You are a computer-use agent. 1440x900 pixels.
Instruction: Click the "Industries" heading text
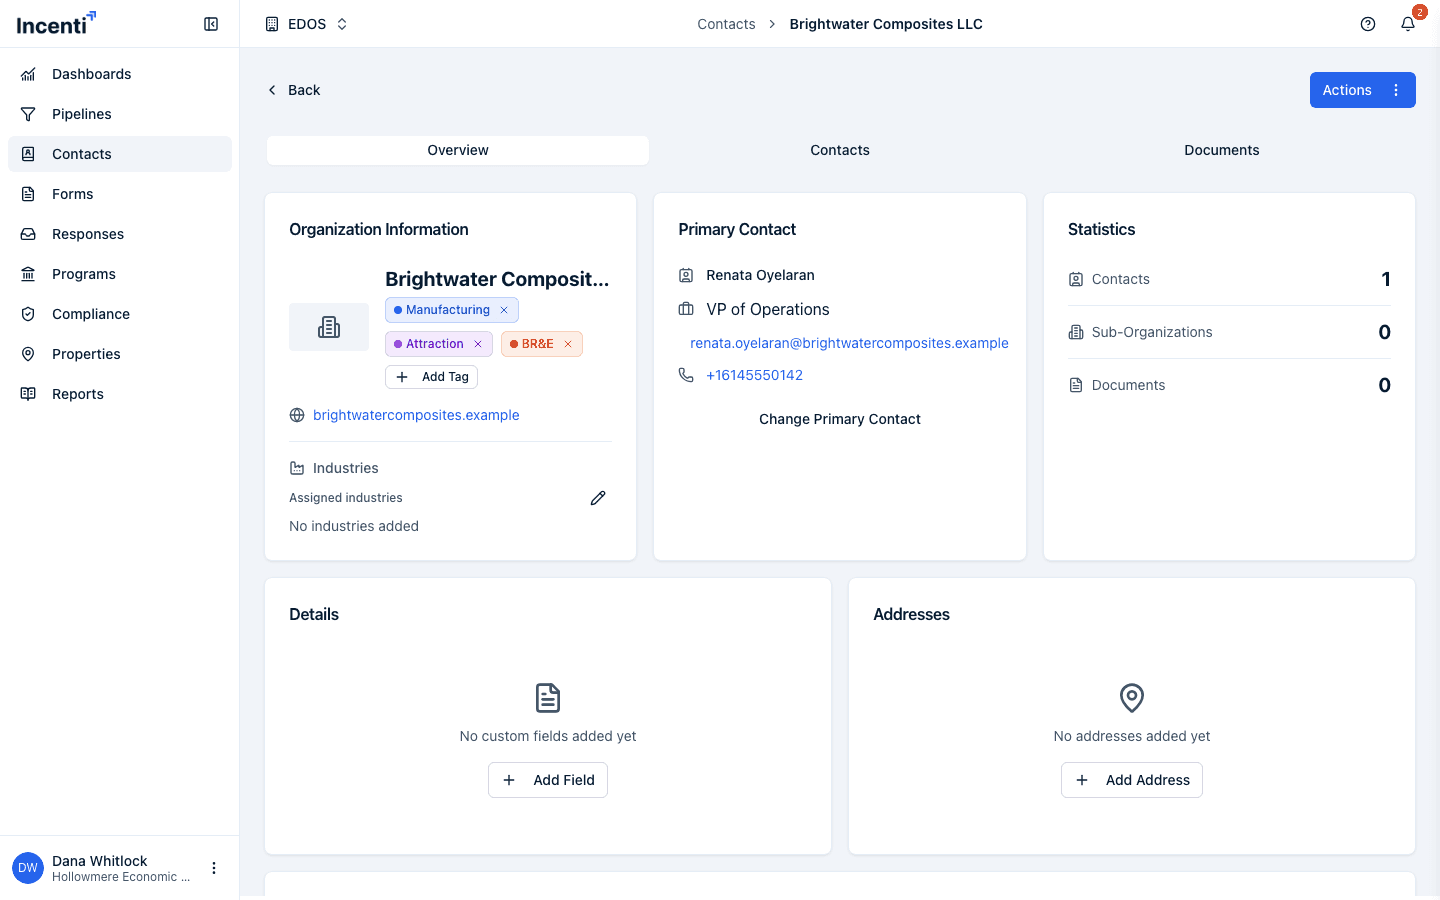coord(346,468)
